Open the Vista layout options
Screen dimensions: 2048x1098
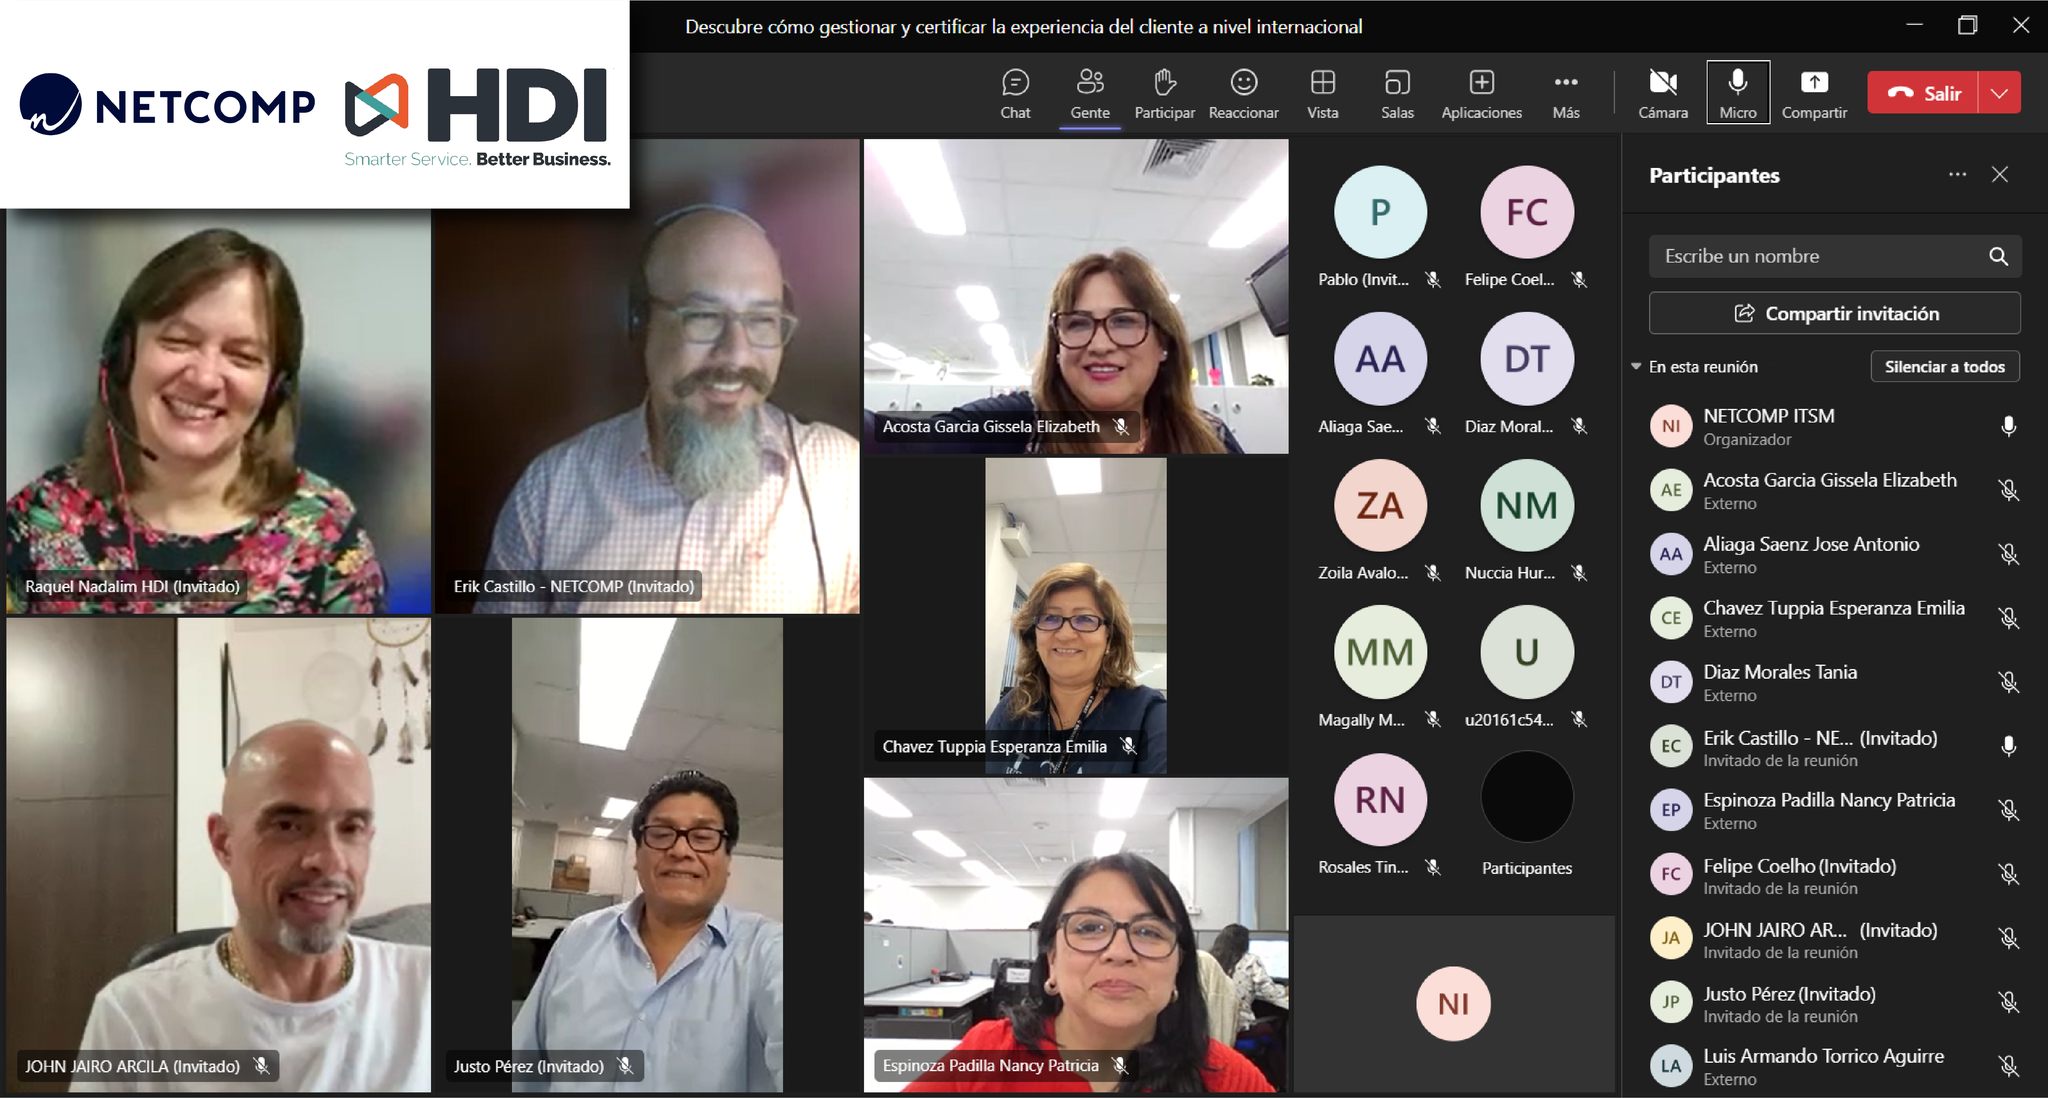pos(1322,94)
